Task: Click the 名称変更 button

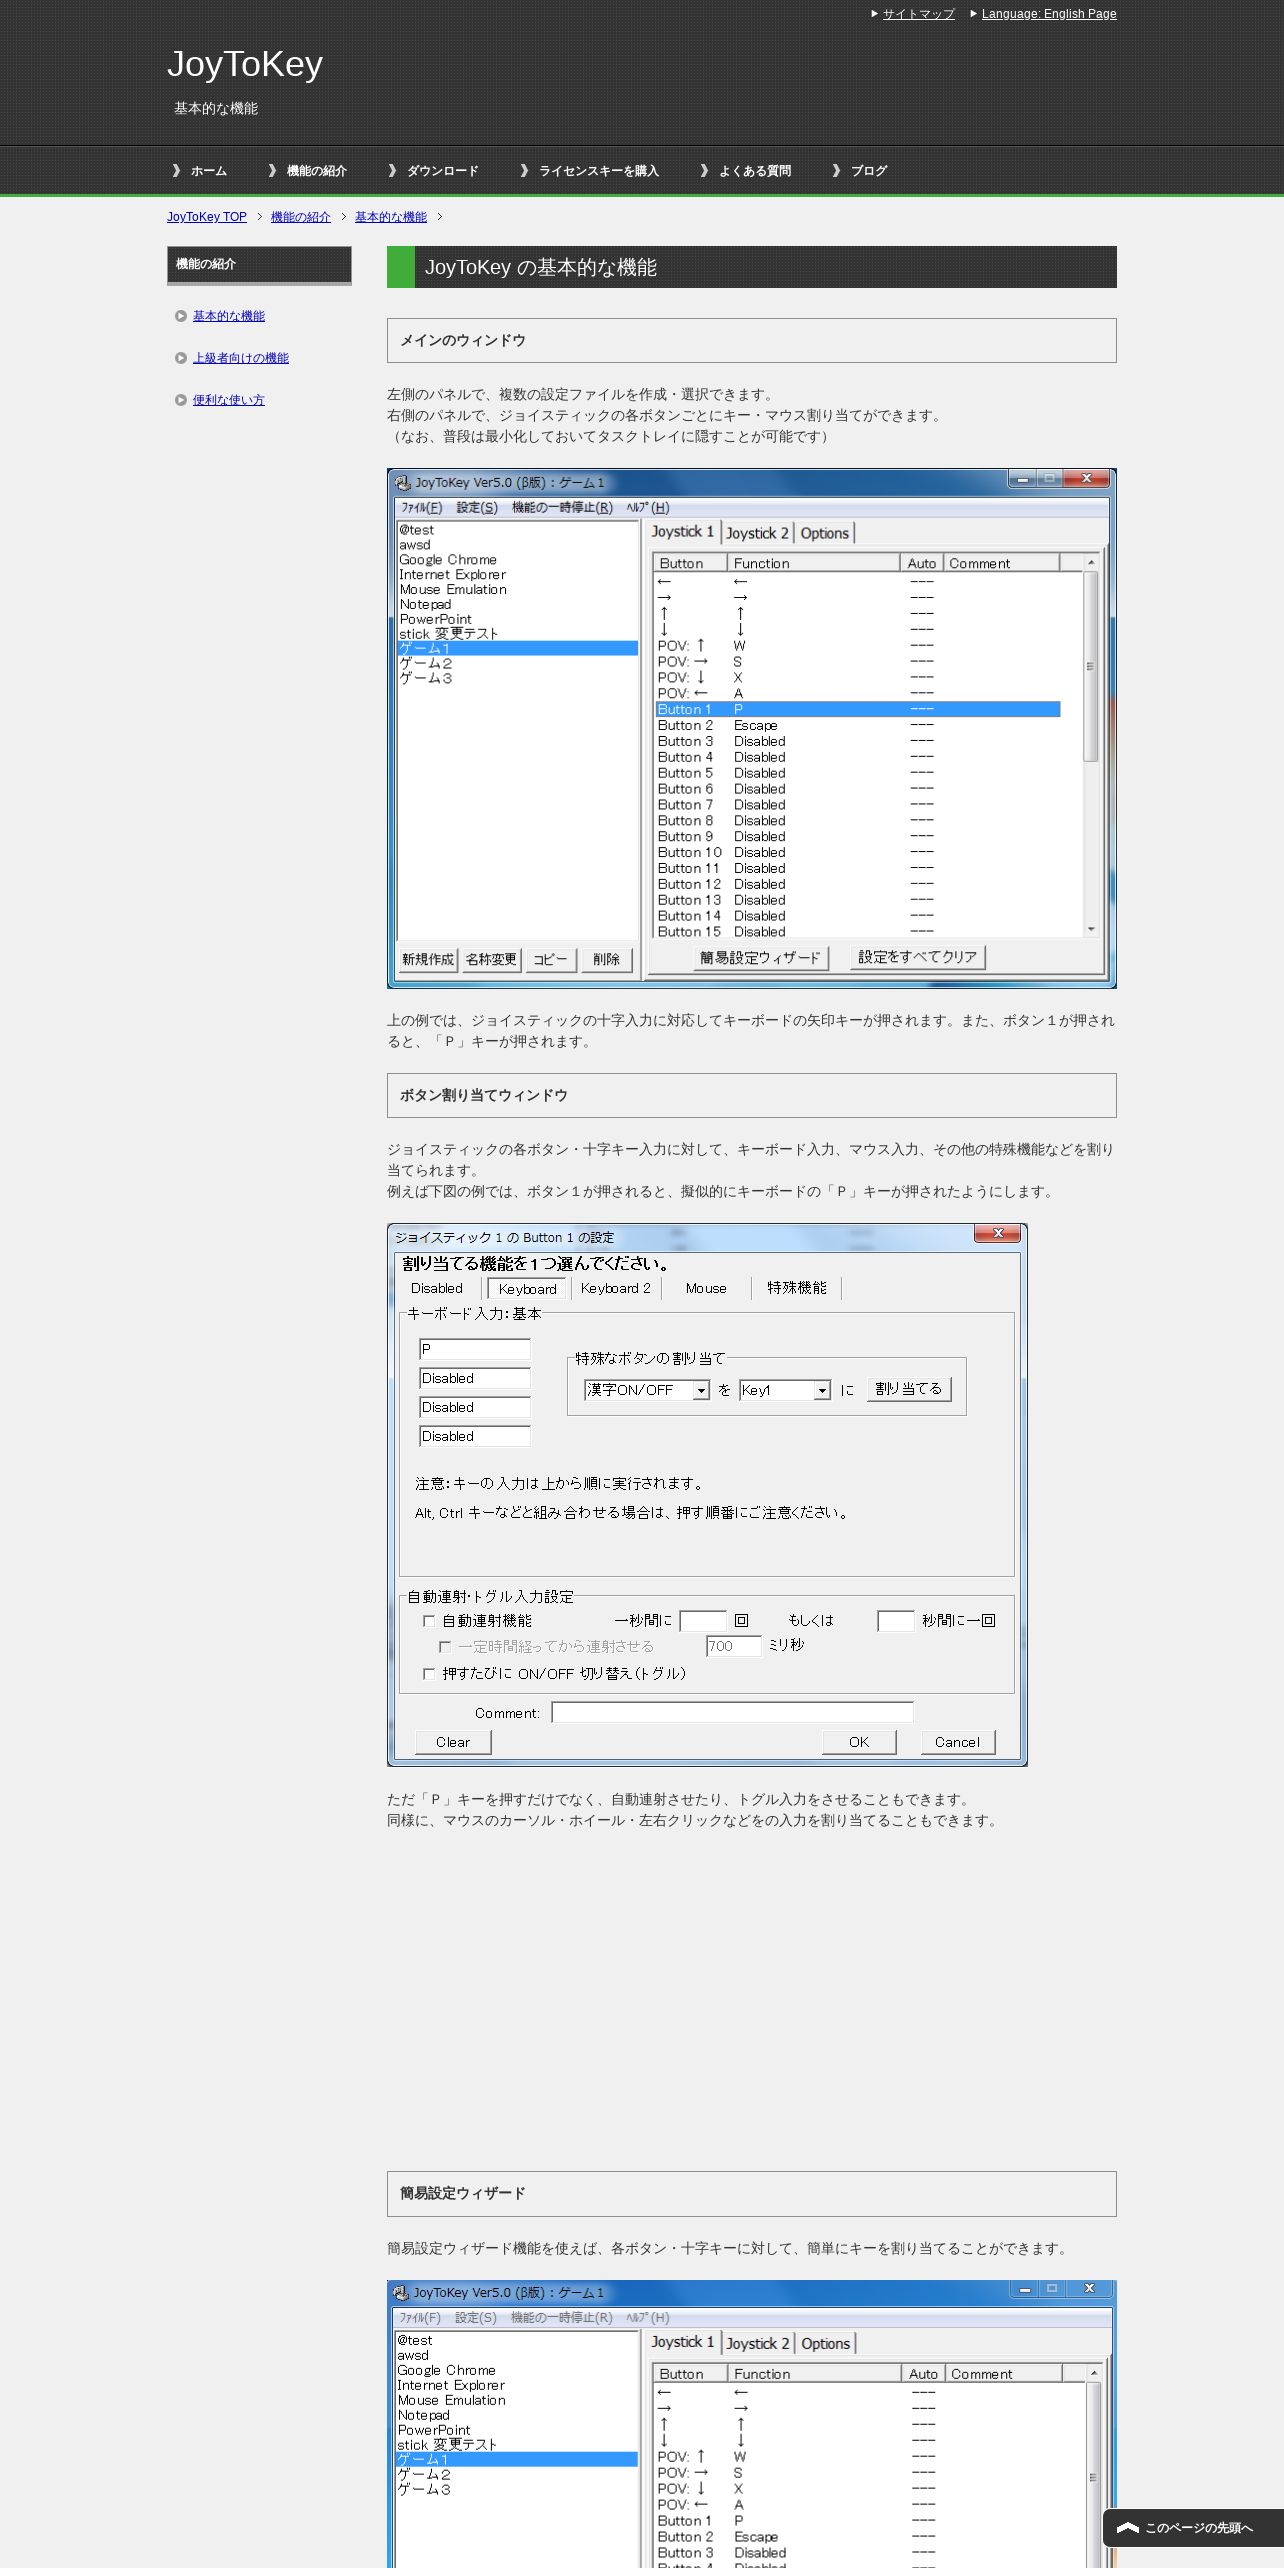Action: pyautogui.click(x=491, y=960)
